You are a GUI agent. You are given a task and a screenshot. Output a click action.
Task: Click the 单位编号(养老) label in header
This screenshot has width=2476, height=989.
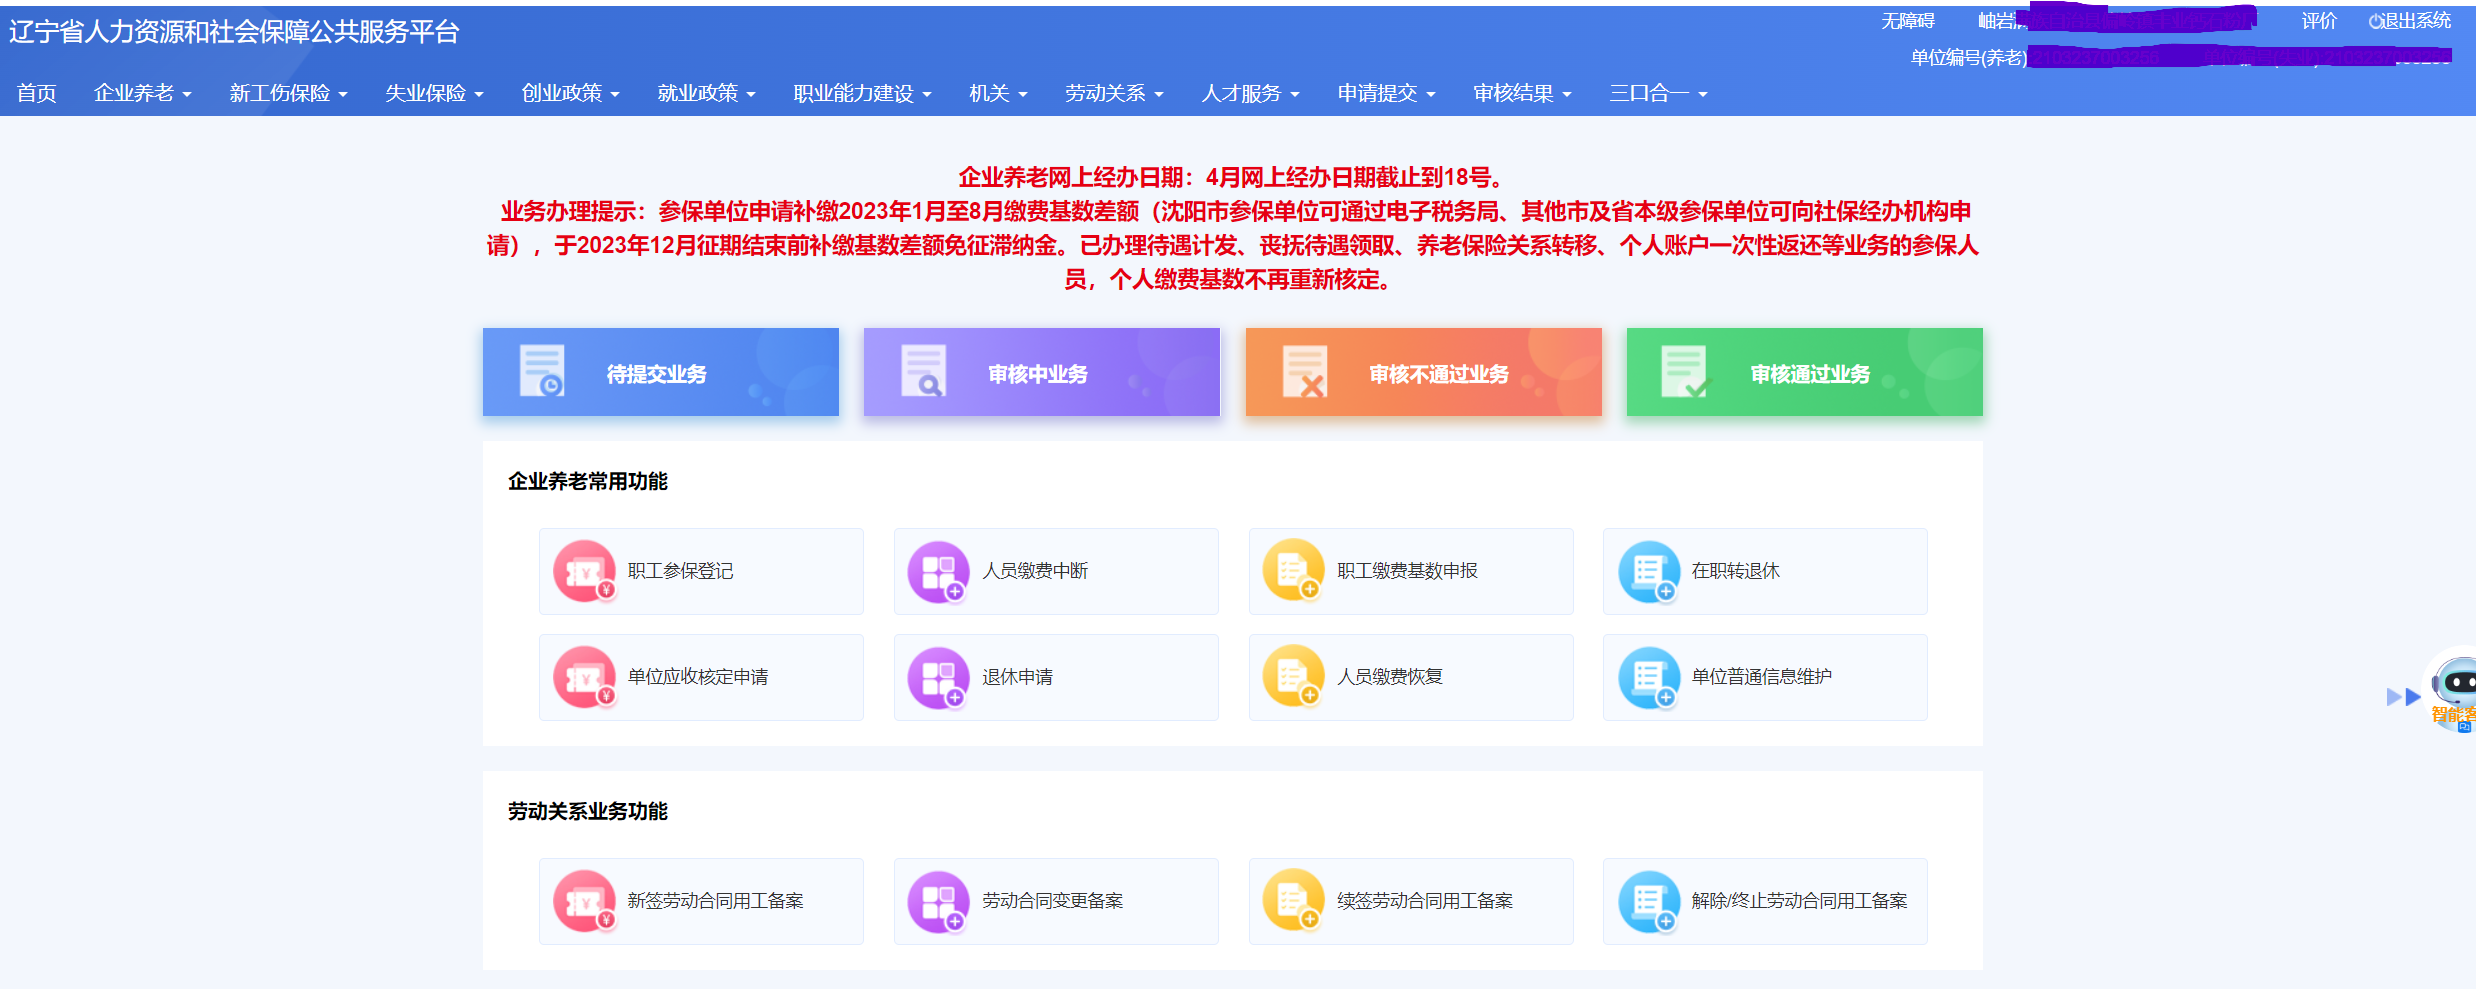[1968, 58]
